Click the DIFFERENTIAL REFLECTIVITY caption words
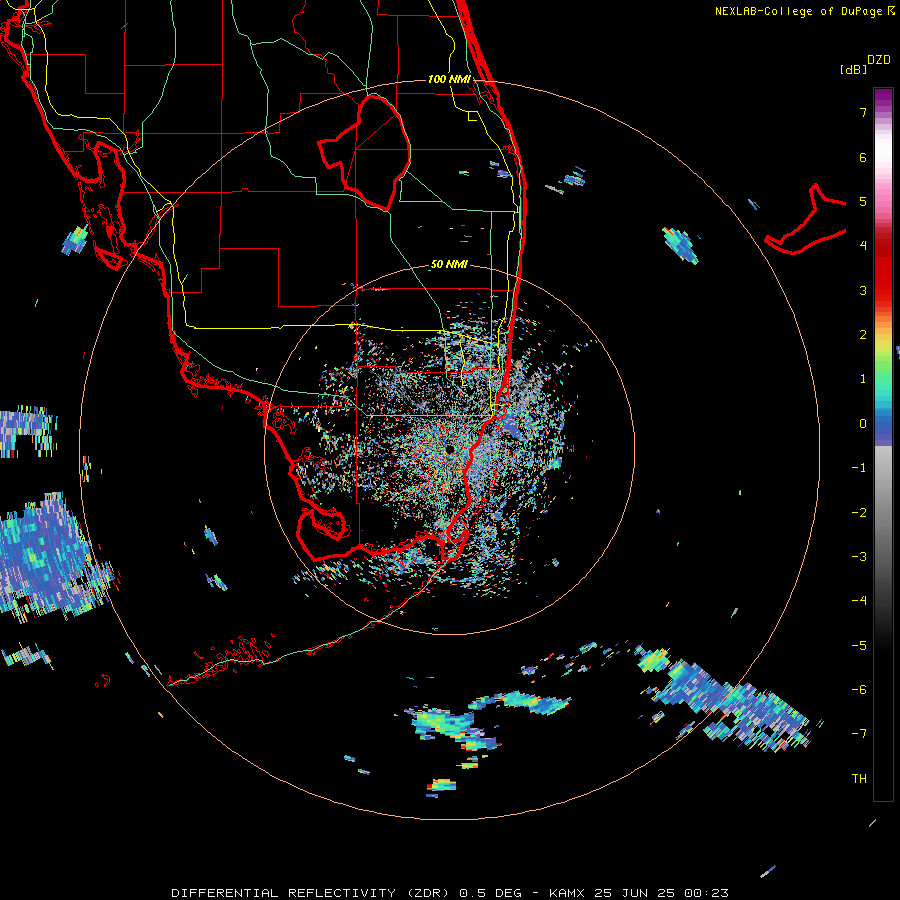This screenshot has width=900, height=900. tap(284, 893)
